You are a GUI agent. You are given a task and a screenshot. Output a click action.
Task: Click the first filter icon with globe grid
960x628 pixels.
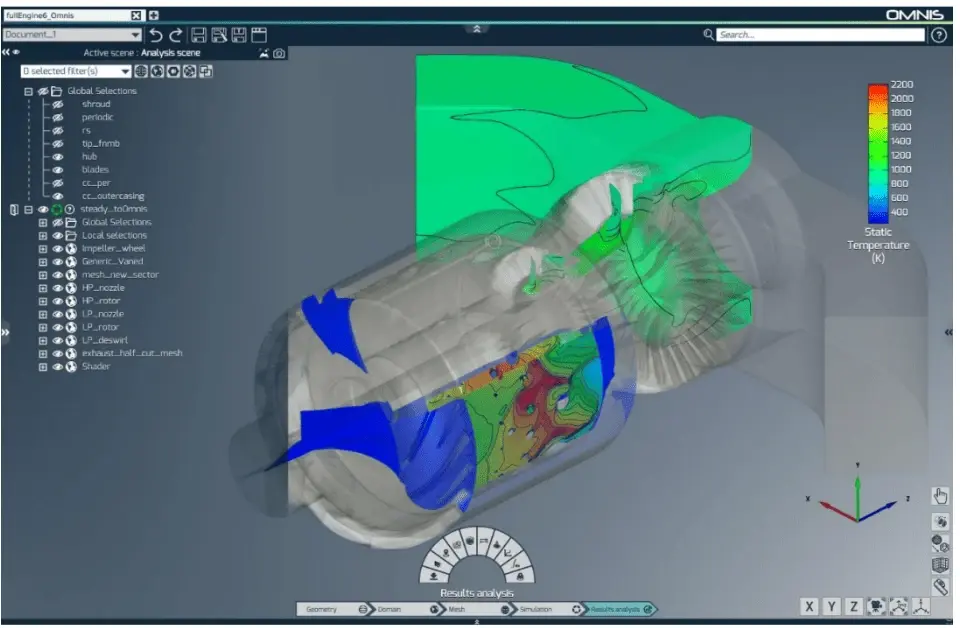(x=141, y=71)
